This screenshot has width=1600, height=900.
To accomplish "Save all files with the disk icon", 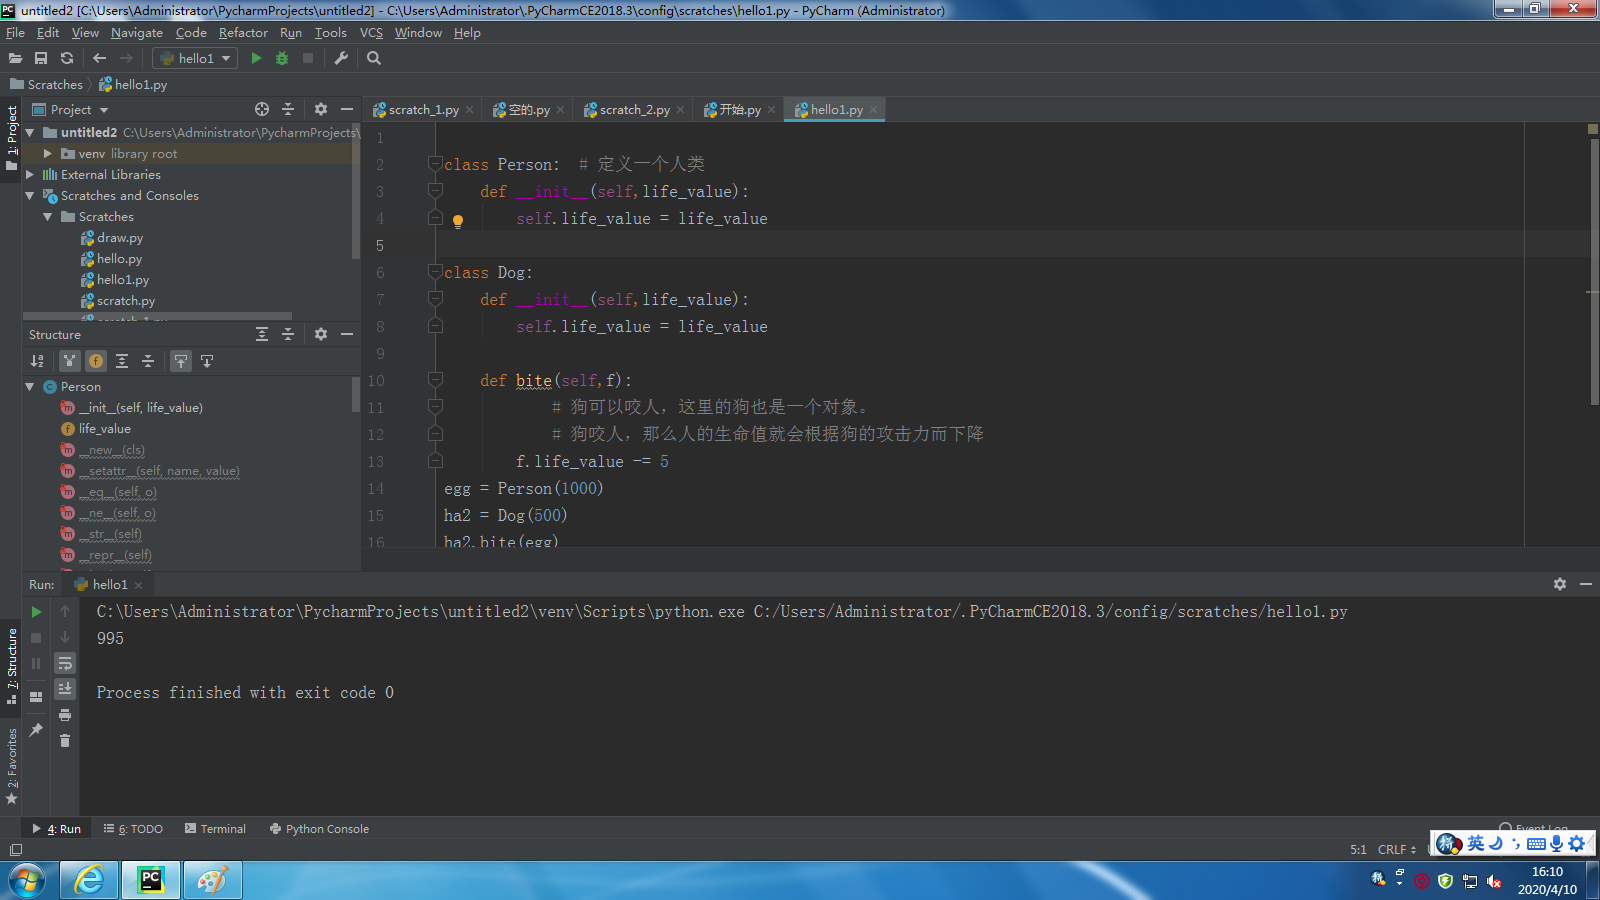I will (41, 58).
